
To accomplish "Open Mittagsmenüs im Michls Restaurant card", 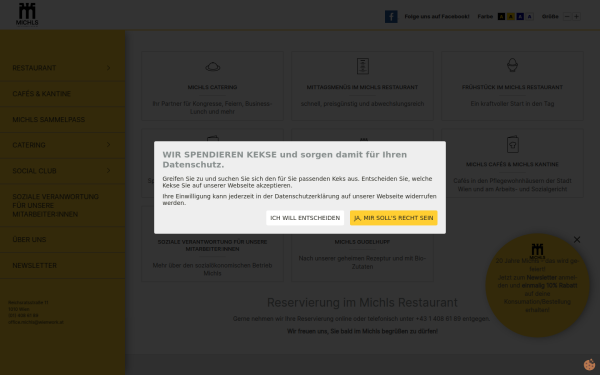I will pos(362,87).
